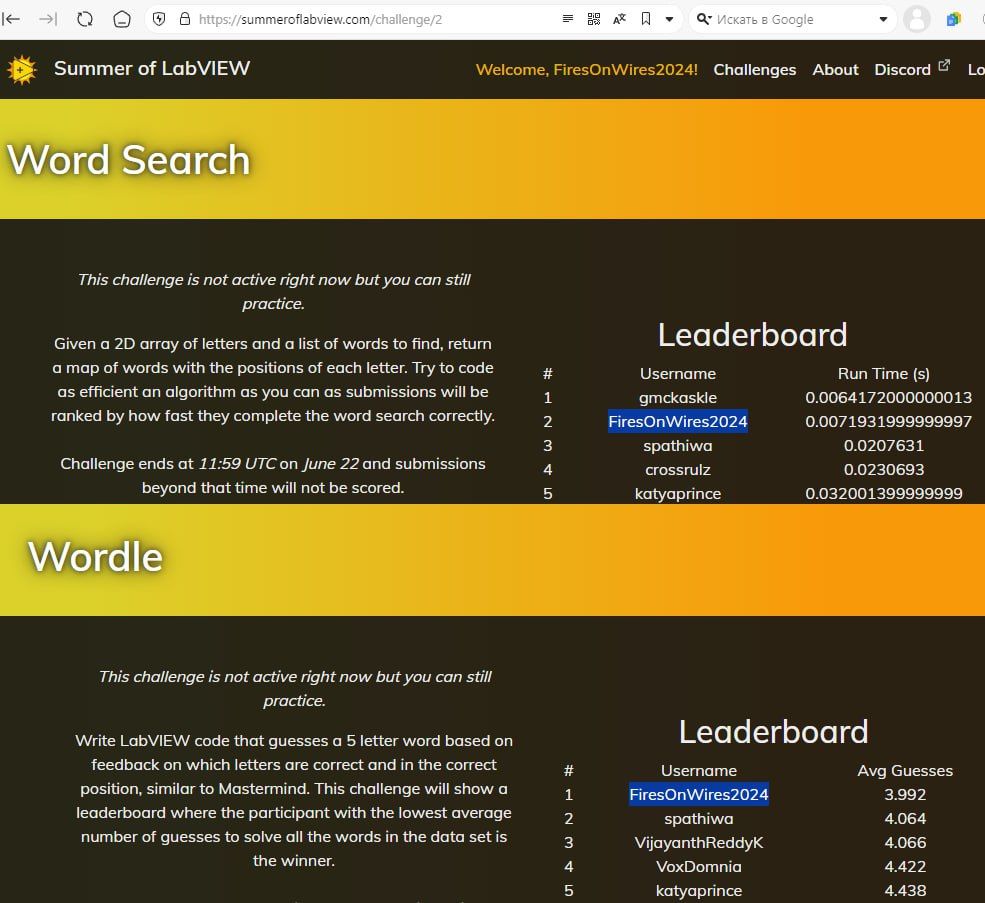Viewport: 985px width, 903px height.
Task: Translate the page using the translate icon
Action: click(x=619, y=19)
